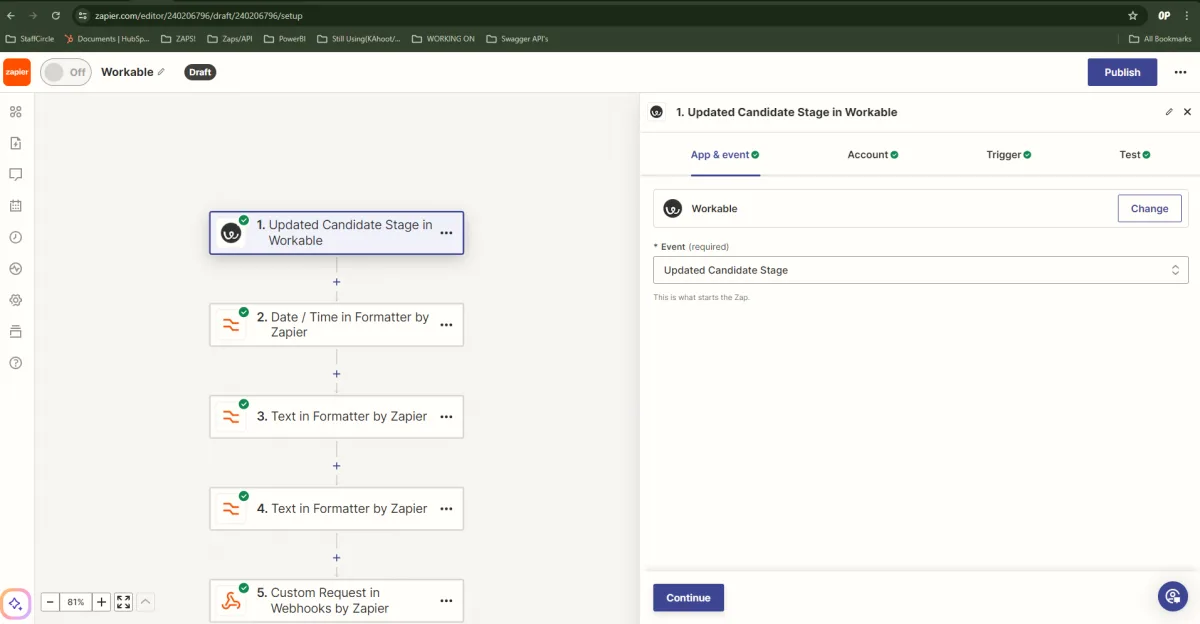Click Continue in the setup panel

pos(688,598)
